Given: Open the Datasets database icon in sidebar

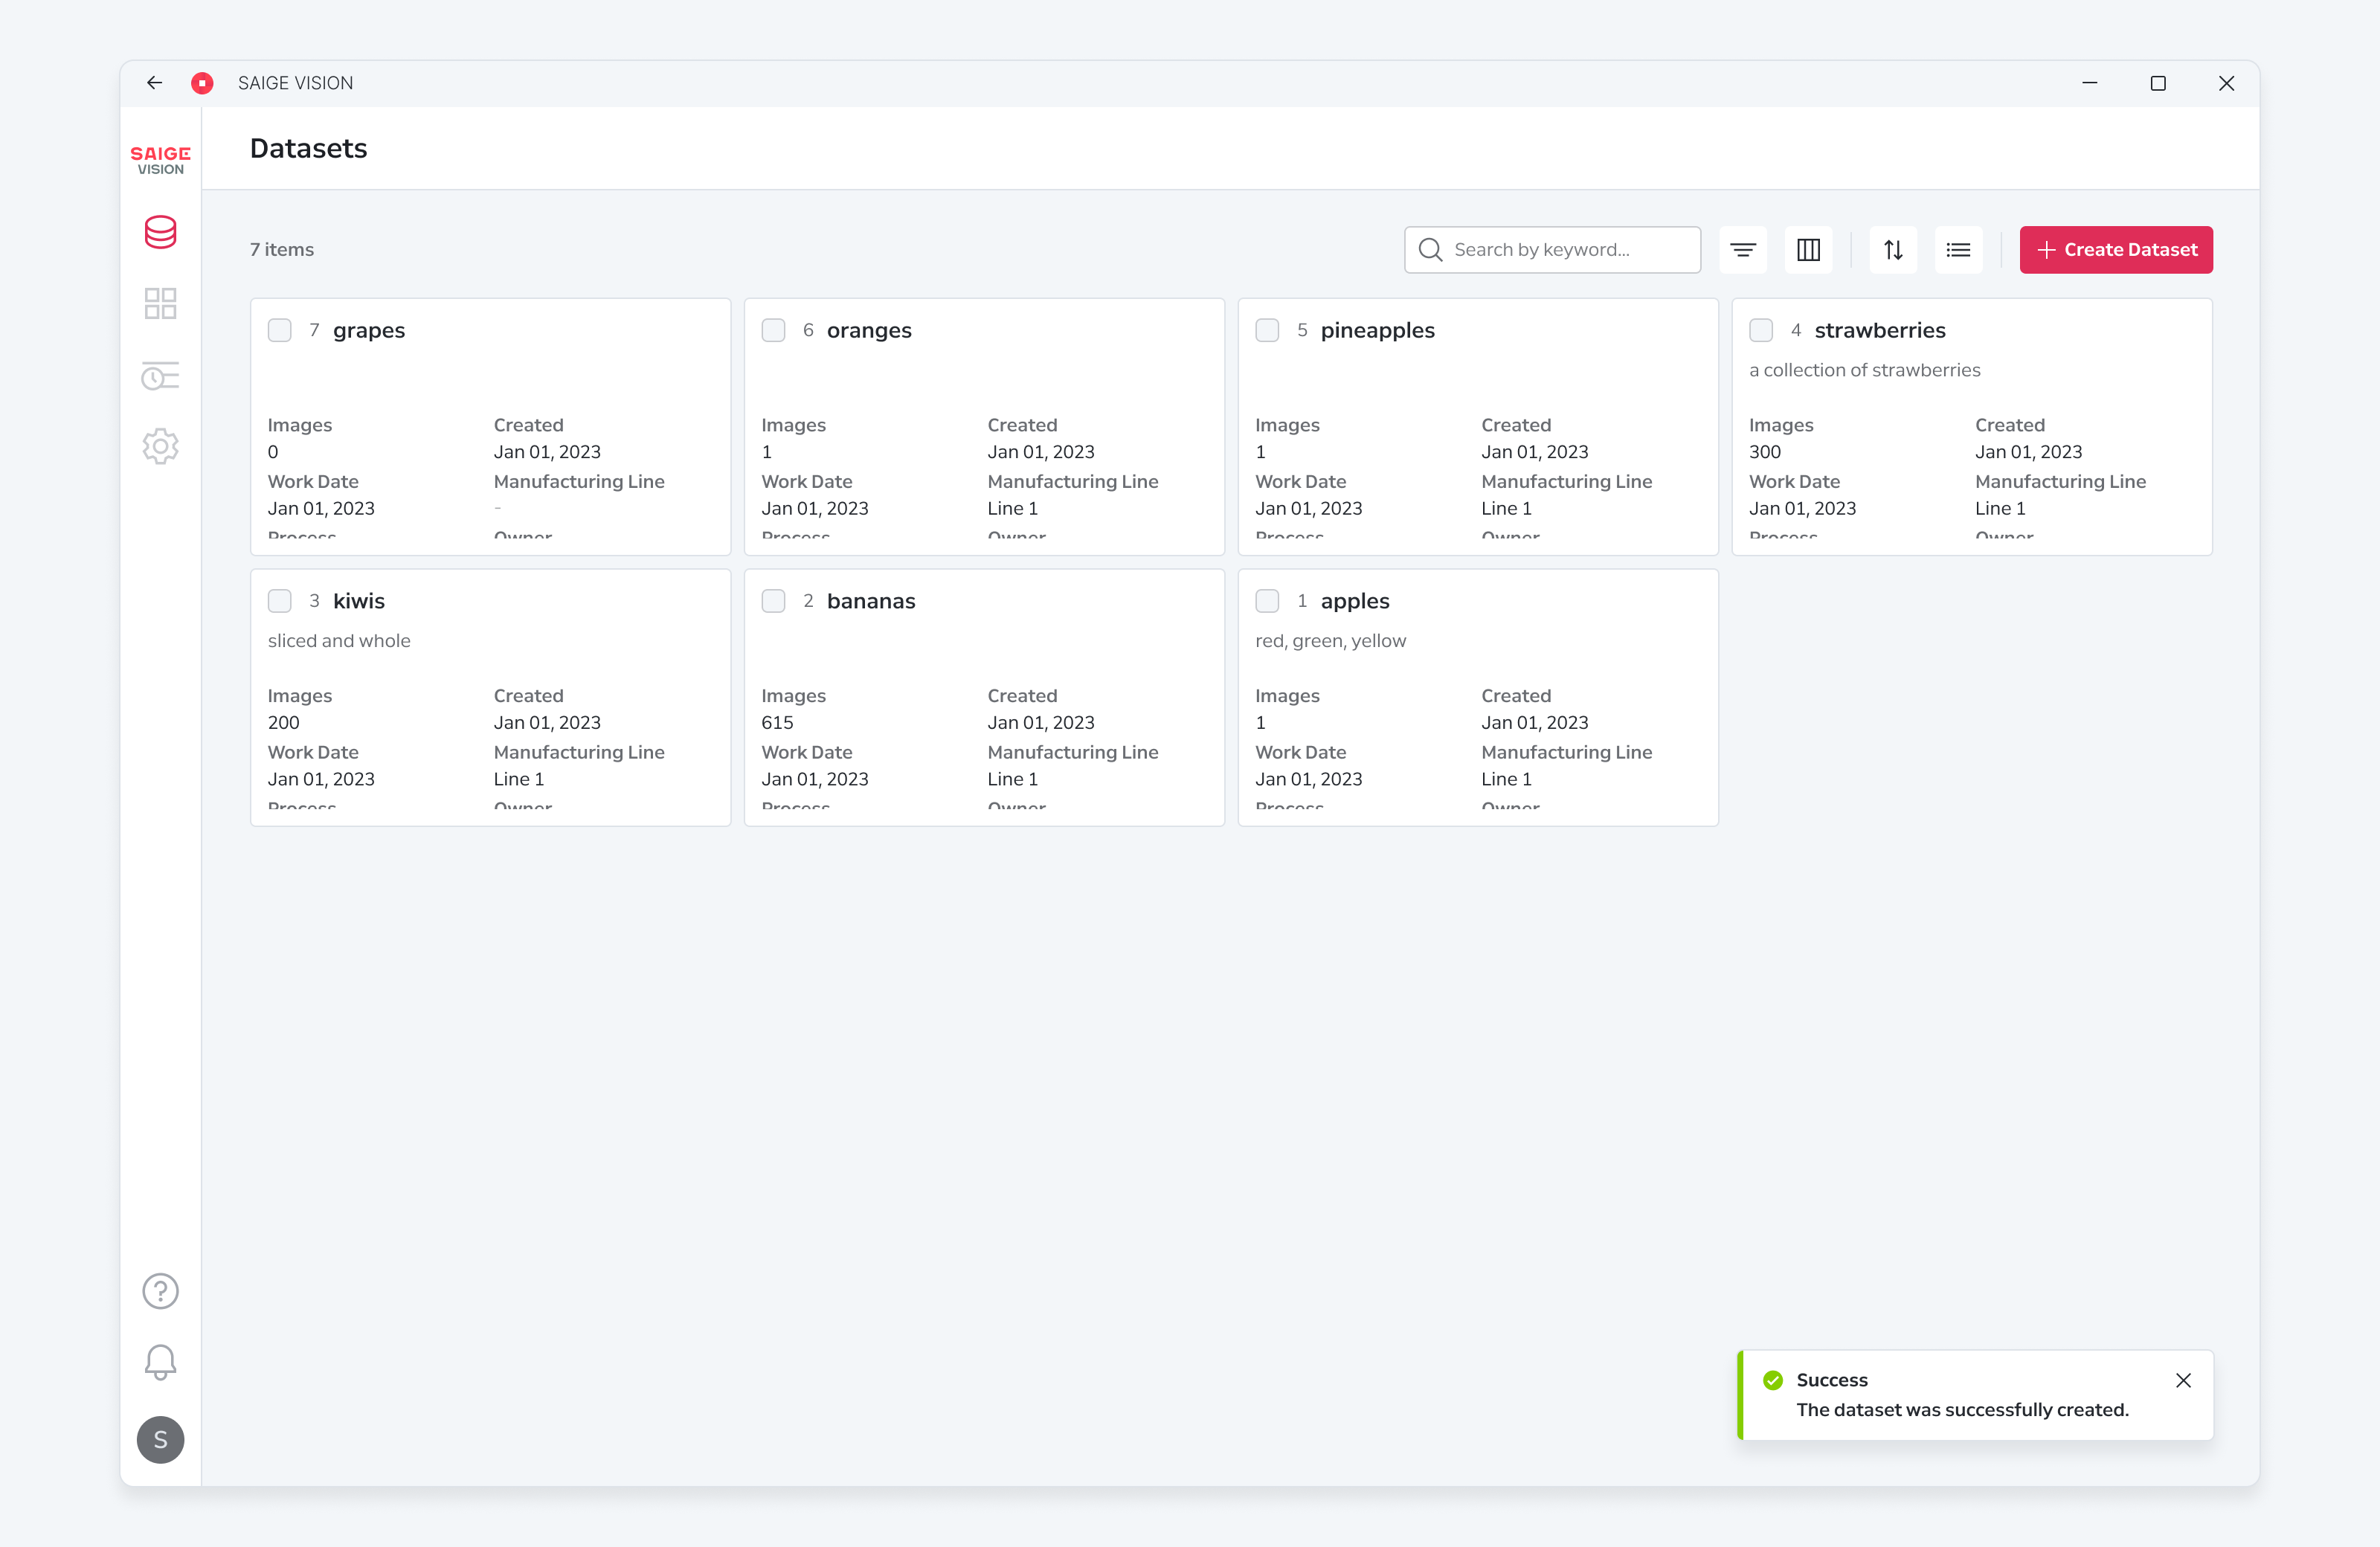Looking at the screenshot, I should click(x=160, y=232).
